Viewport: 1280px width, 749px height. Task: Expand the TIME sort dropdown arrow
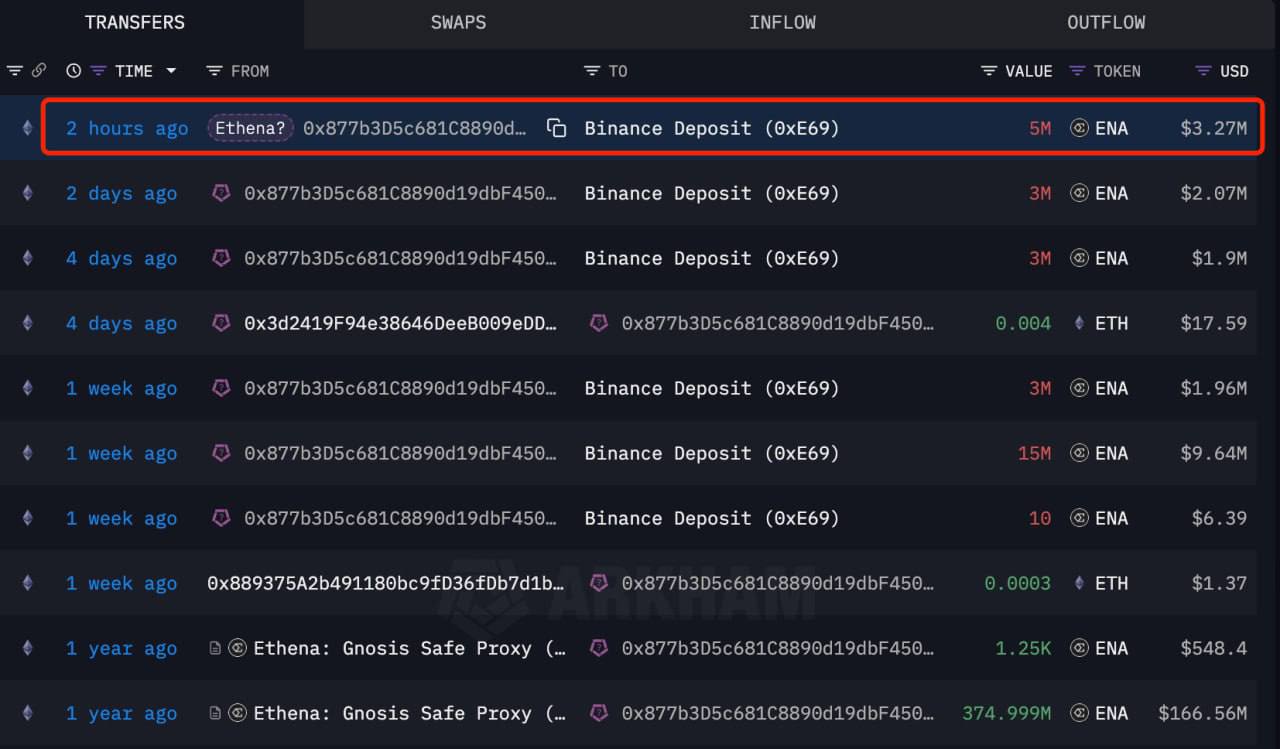pyautogui.click(x=171, y=71)
